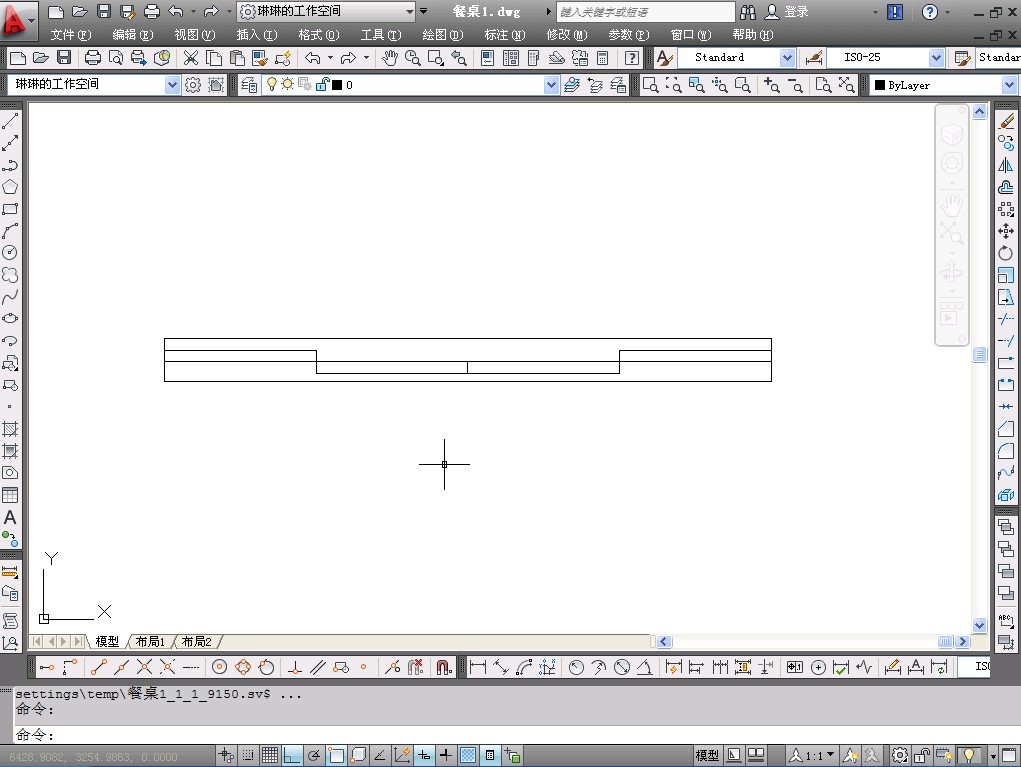The image size is (1021, 767).
Task: Choose the Circle drawing tool
Action: 10,253
